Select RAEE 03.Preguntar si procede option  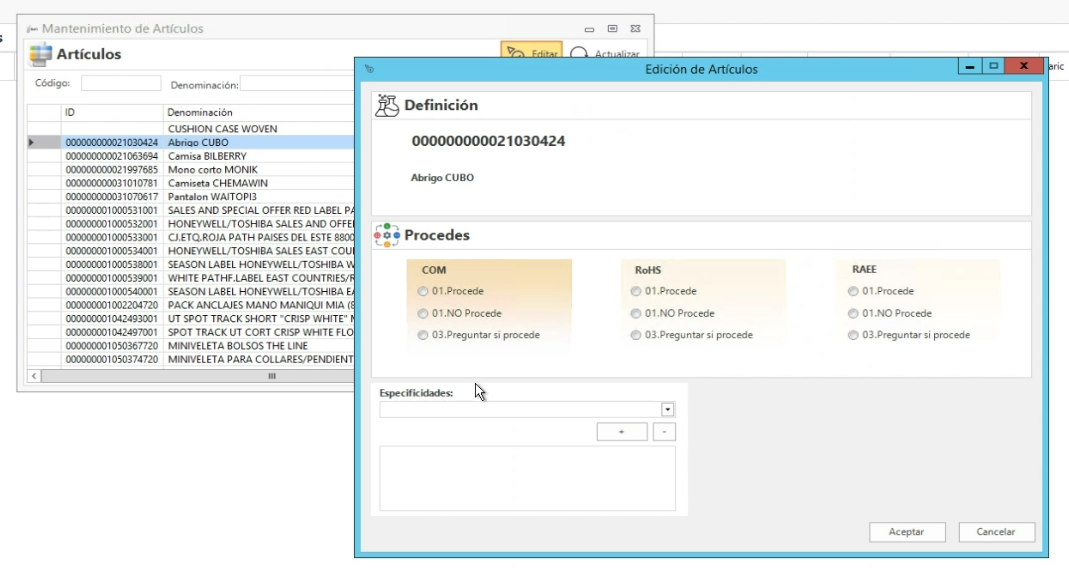[x=853, y=336]
